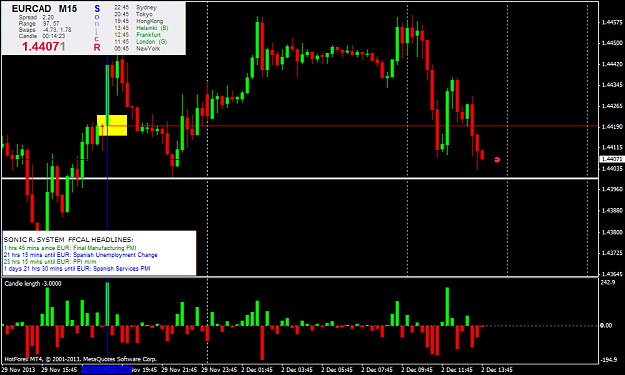Click the EURCAD M15 chart title

click(44, 9)
